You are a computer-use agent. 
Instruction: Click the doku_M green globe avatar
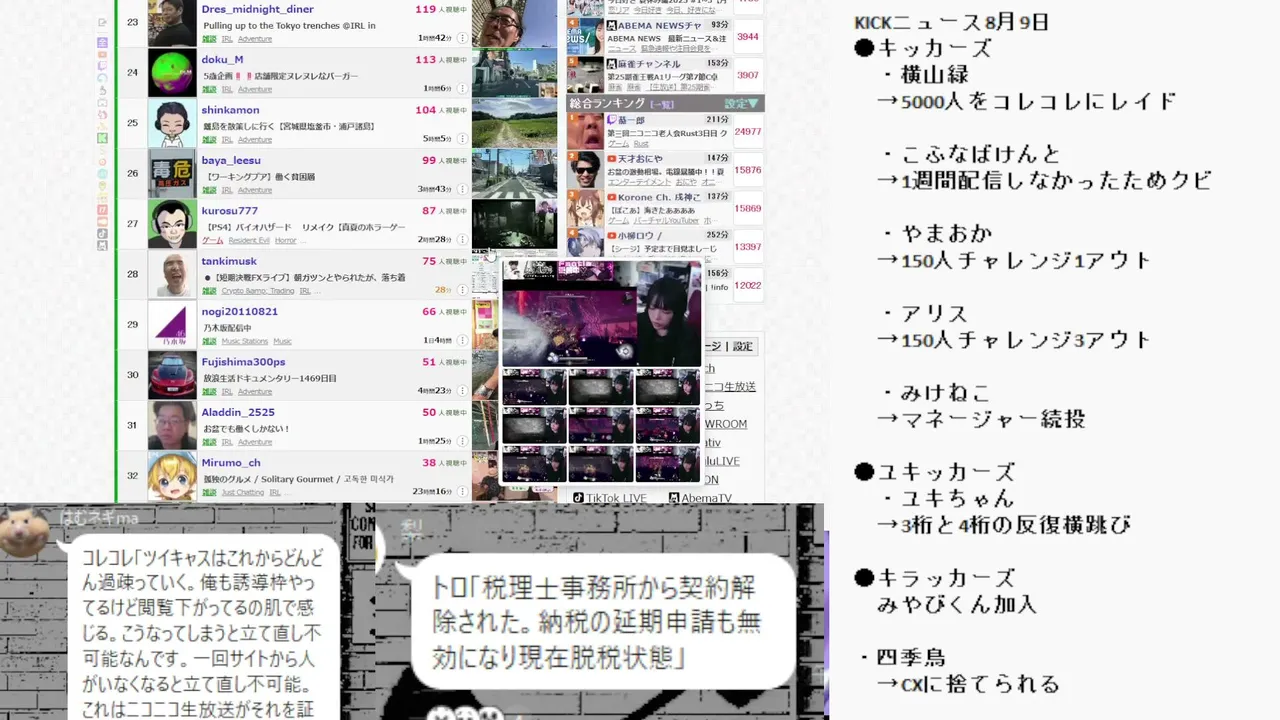coord(172,73)
